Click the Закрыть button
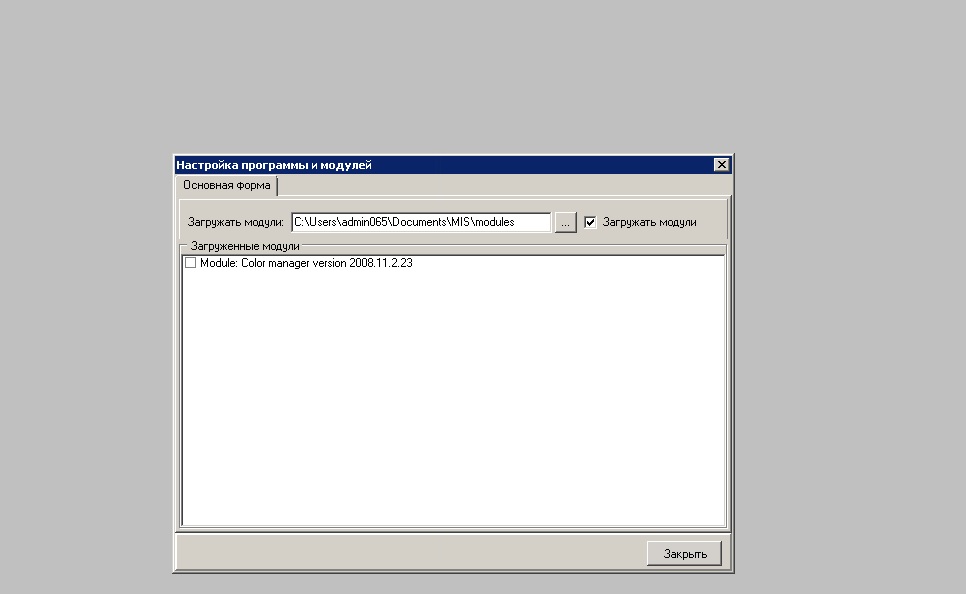 [684, 553]
